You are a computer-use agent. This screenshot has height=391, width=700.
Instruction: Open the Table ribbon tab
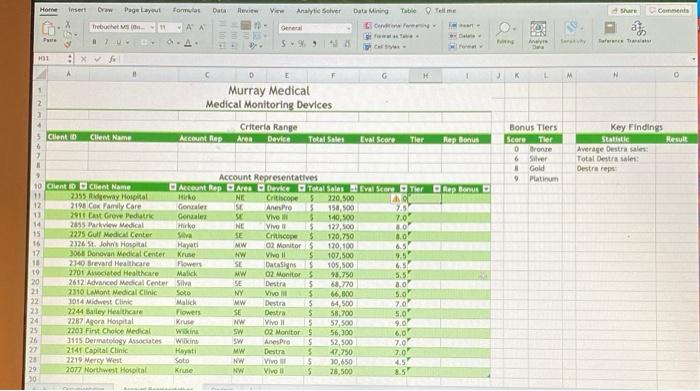(x=408, y=10)
